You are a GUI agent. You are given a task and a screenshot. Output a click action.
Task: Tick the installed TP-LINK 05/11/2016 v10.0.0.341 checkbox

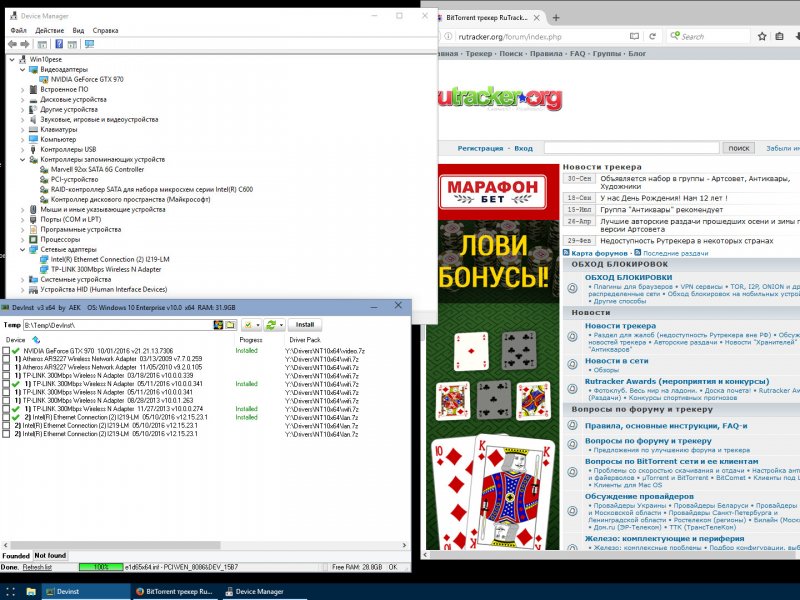pos(6,384)
